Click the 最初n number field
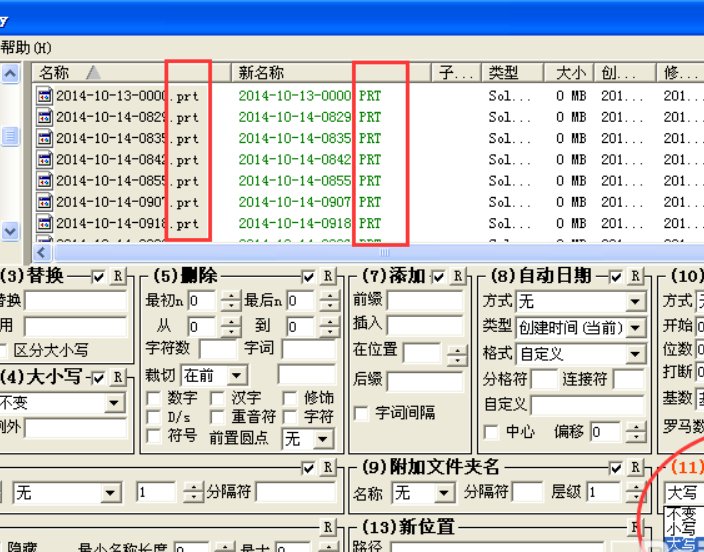704x552 pixels. (x=202, y=300)
